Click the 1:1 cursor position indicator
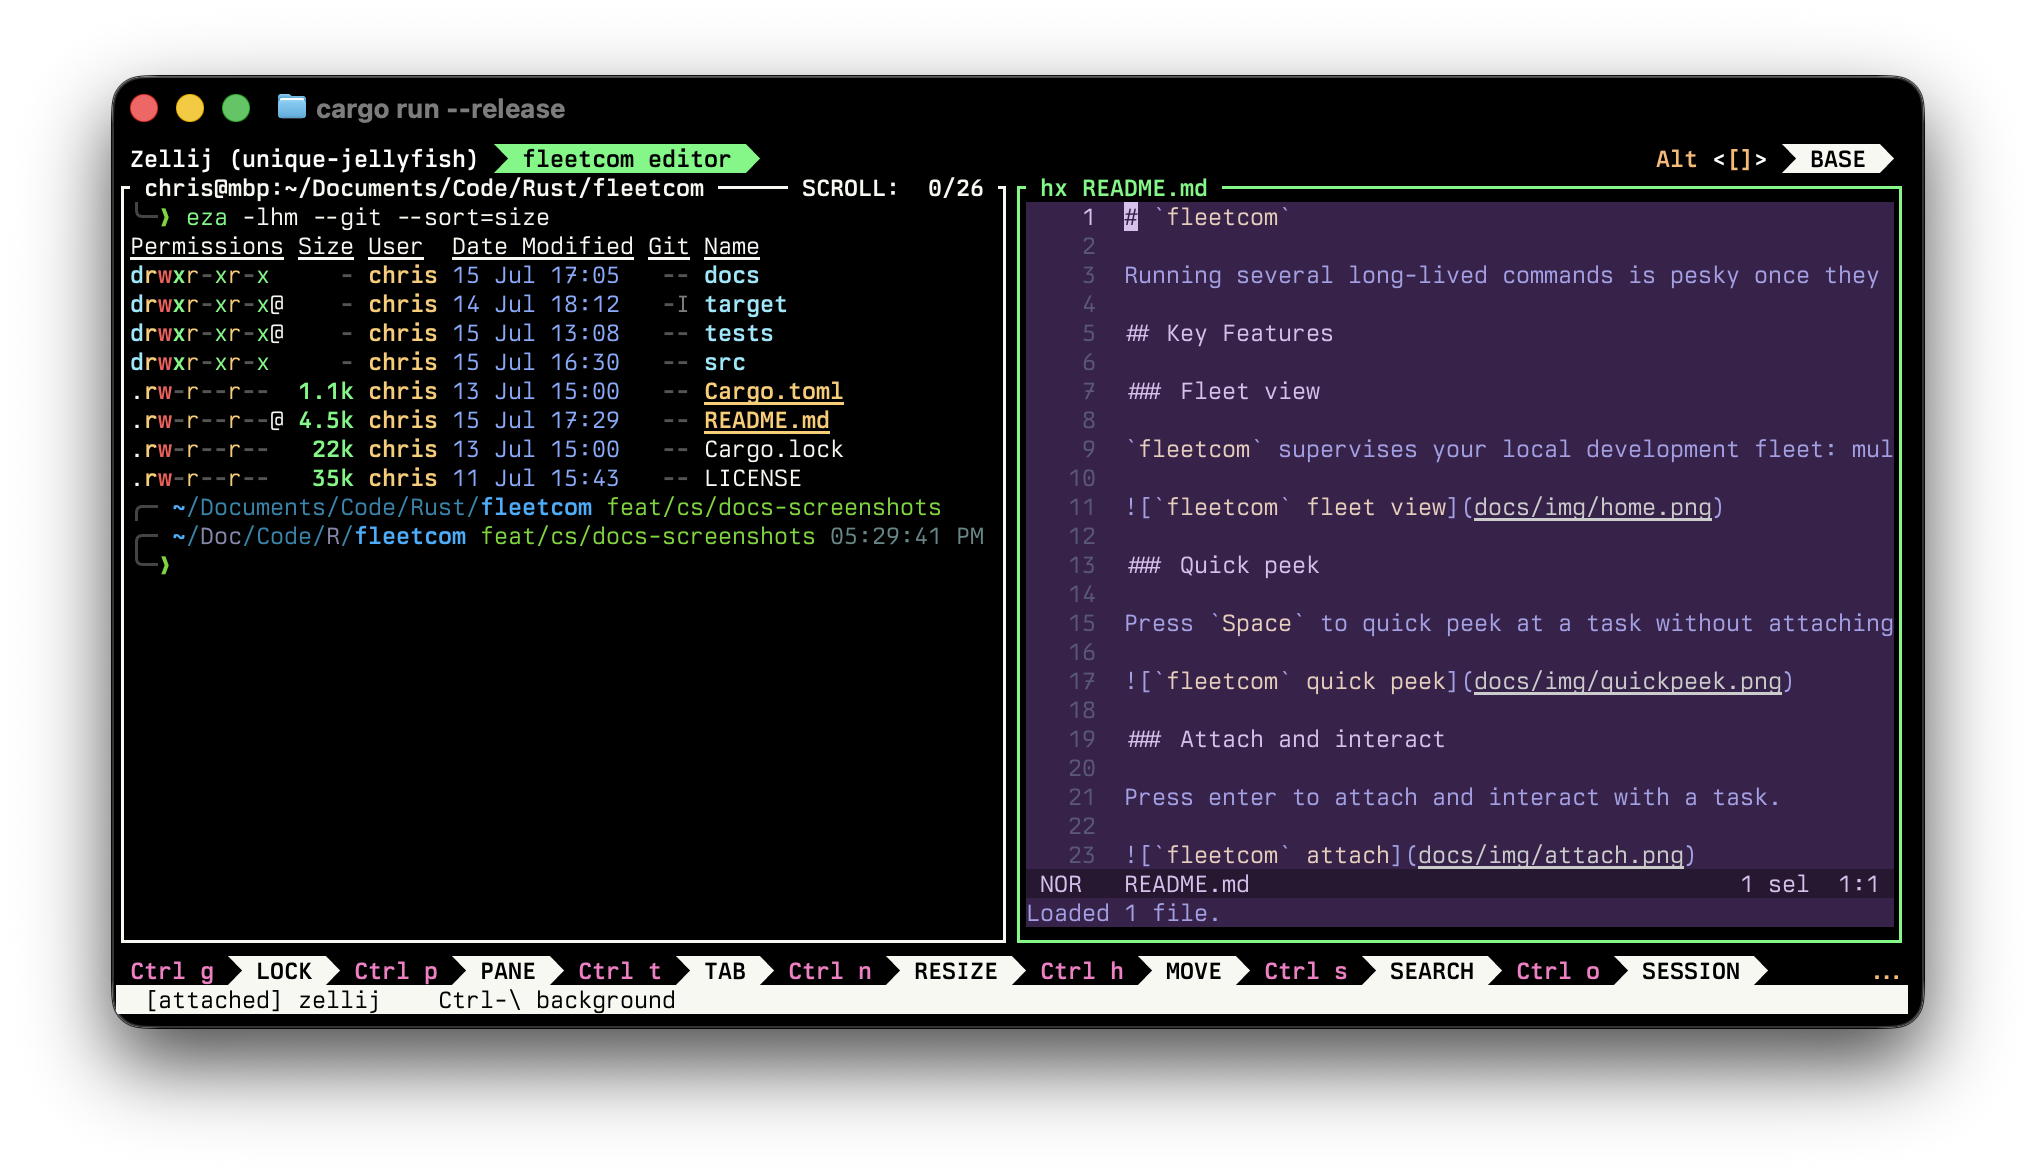The width and height of the screenshot is (2036, 1176). (x=1858, y=884)
